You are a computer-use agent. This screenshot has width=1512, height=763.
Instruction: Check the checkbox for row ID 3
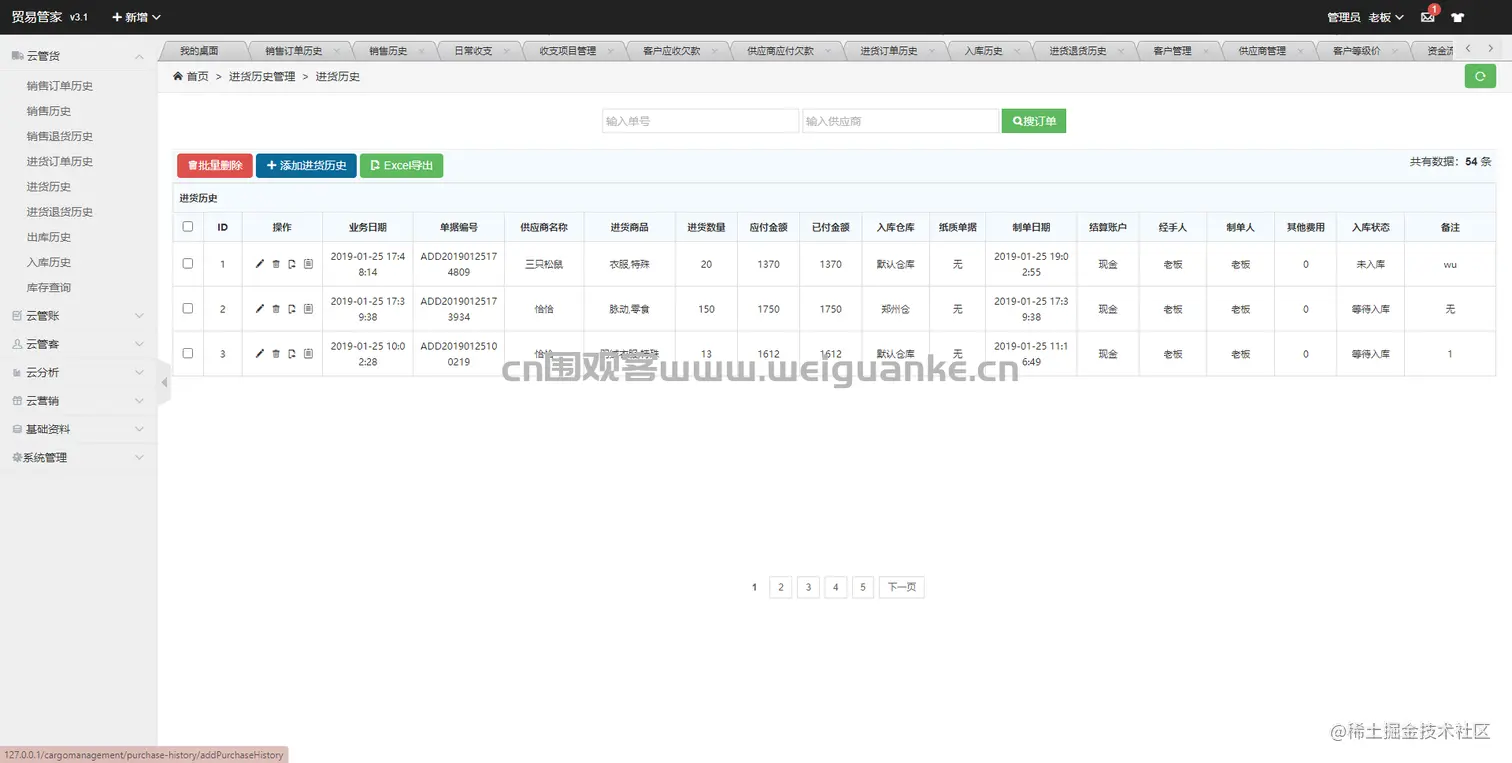188,353
